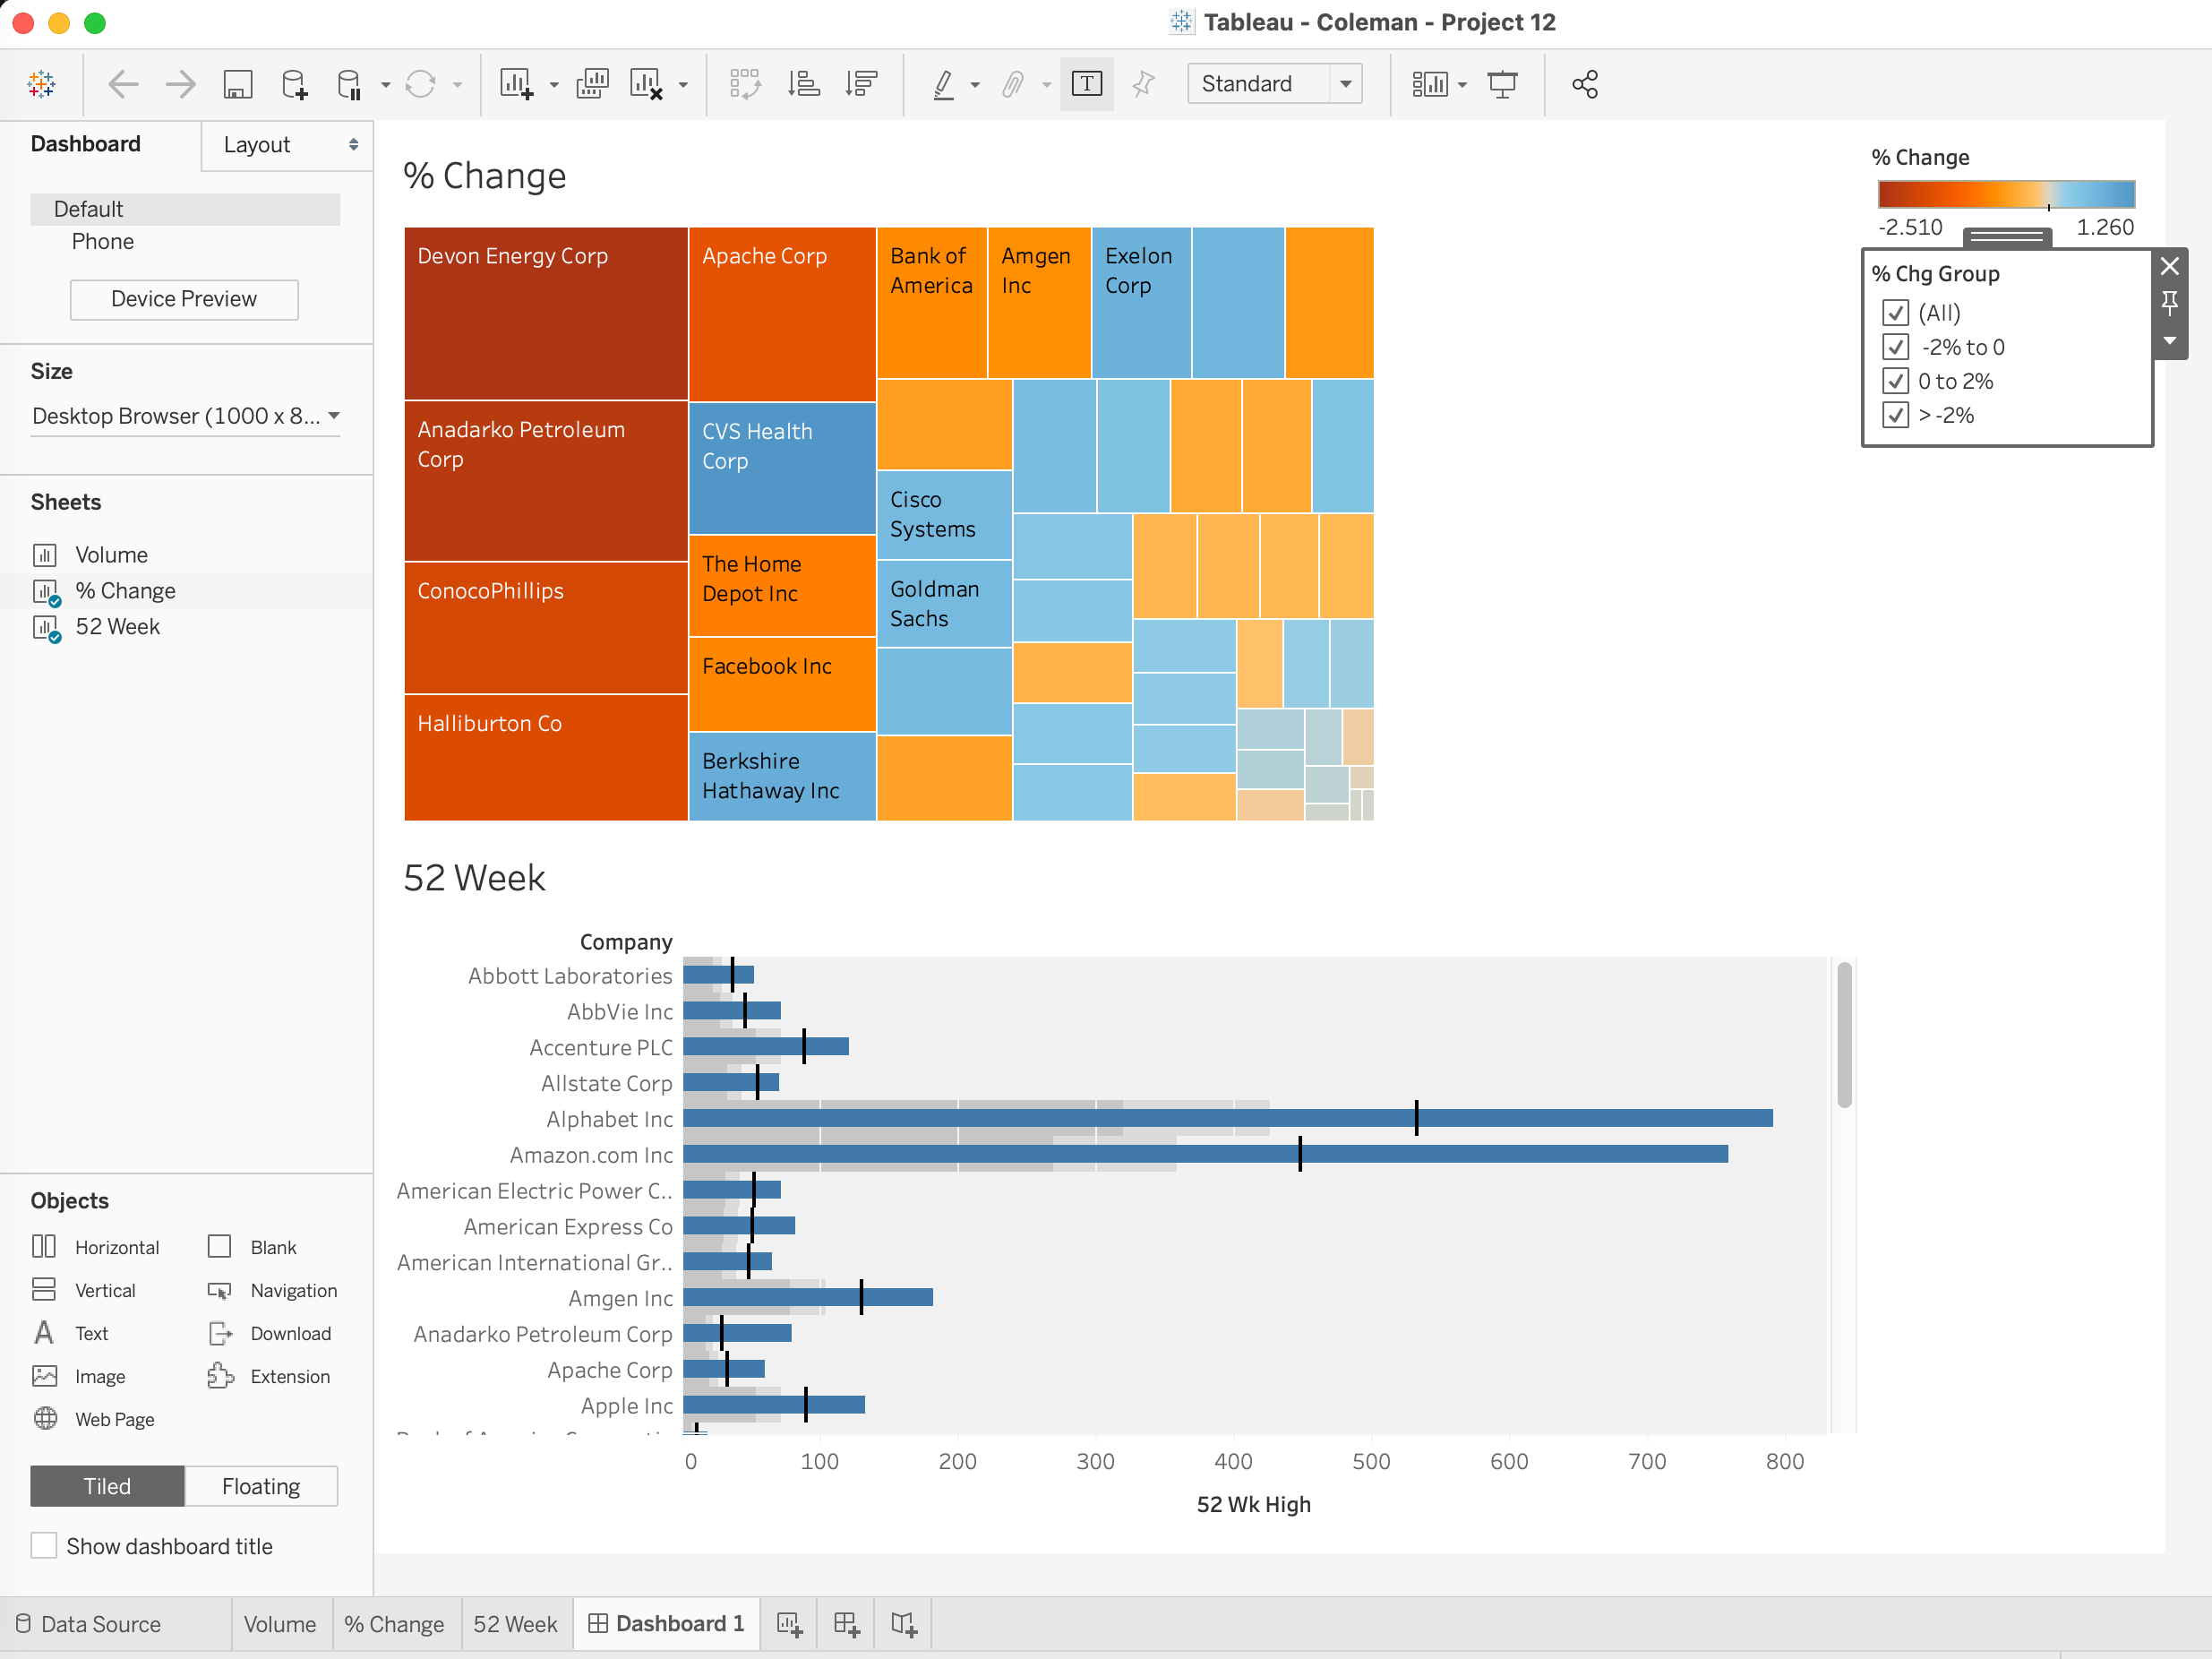Click the Redo forward arrow
This screenshot has width=2212, height=1659.
click(181, 84)
